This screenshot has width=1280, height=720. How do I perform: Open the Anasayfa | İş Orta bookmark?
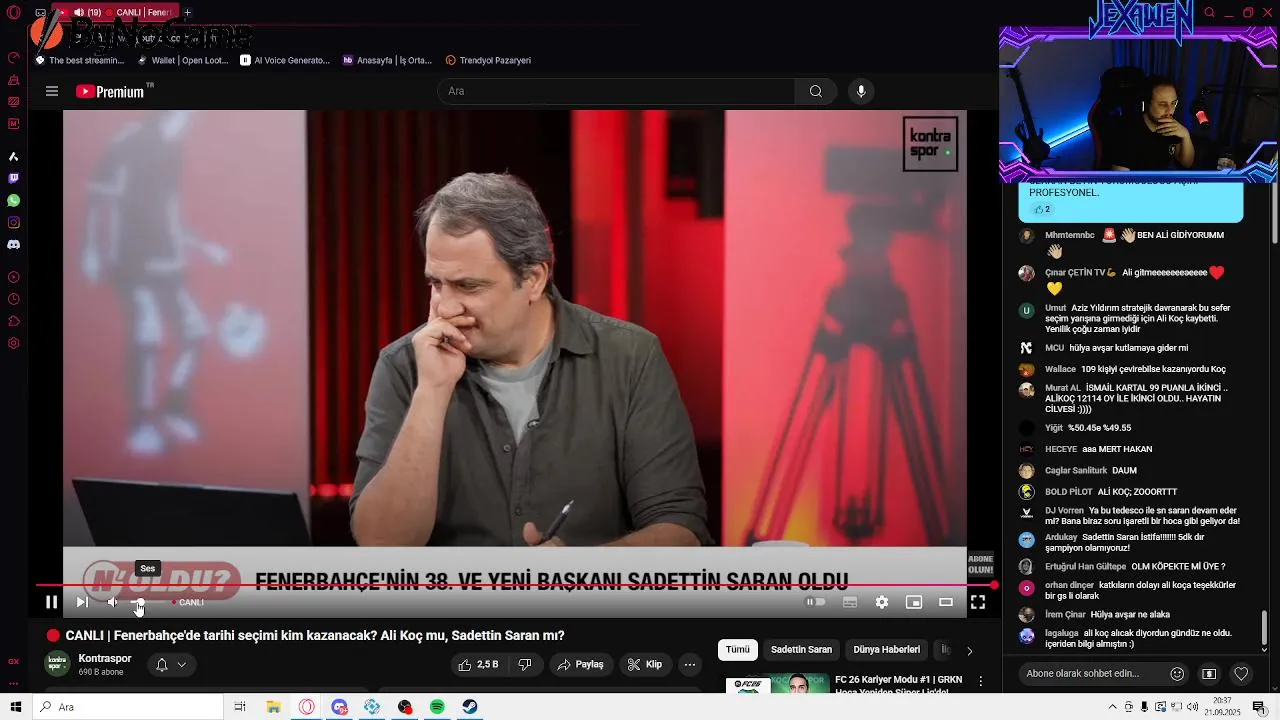(x=388, y=60)
